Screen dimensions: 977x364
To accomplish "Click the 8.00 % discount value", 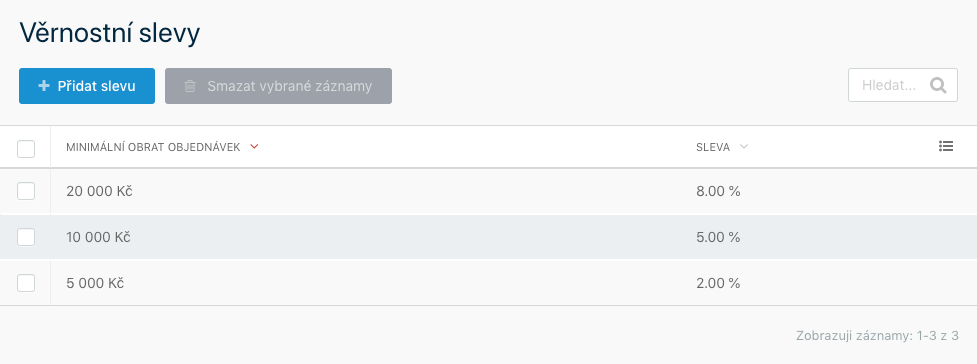I will (718, 191).
